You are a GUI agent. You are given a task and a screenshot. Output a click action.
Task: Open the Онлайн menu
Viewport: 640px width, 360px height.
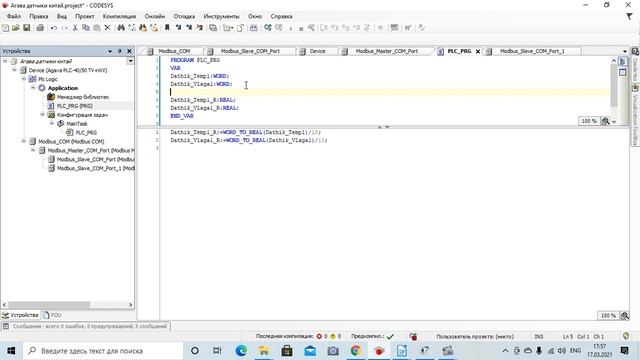[155, 16]
